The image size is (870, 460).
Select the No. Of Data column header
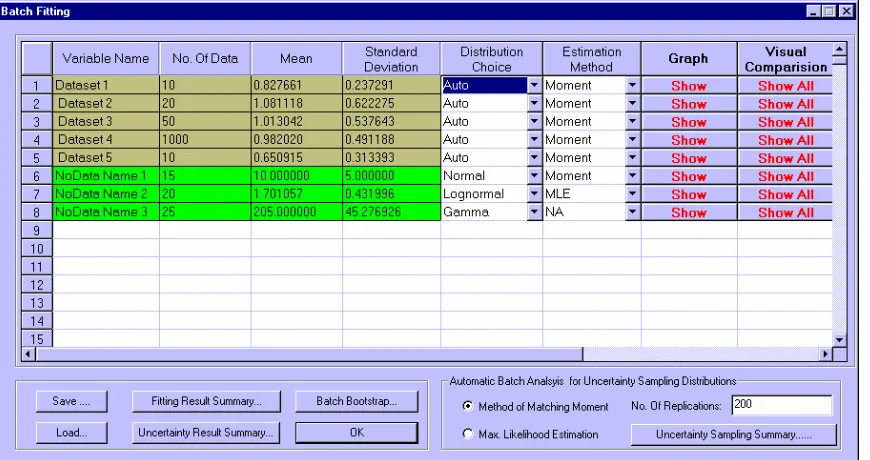[x=205, y=59]
